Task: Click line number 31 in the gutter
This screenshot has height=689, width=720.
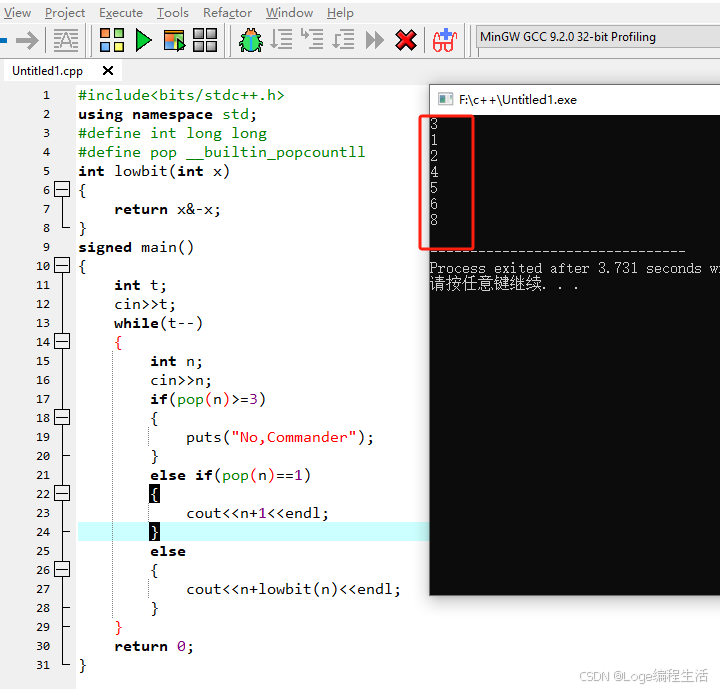Action: point(43,665)
